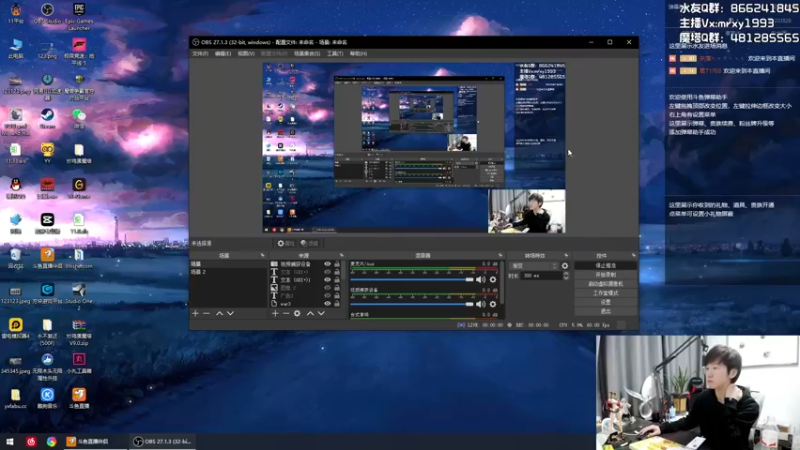Toggle lock on 图像 2 source
The image size is (800, 450).
(337, 288)
